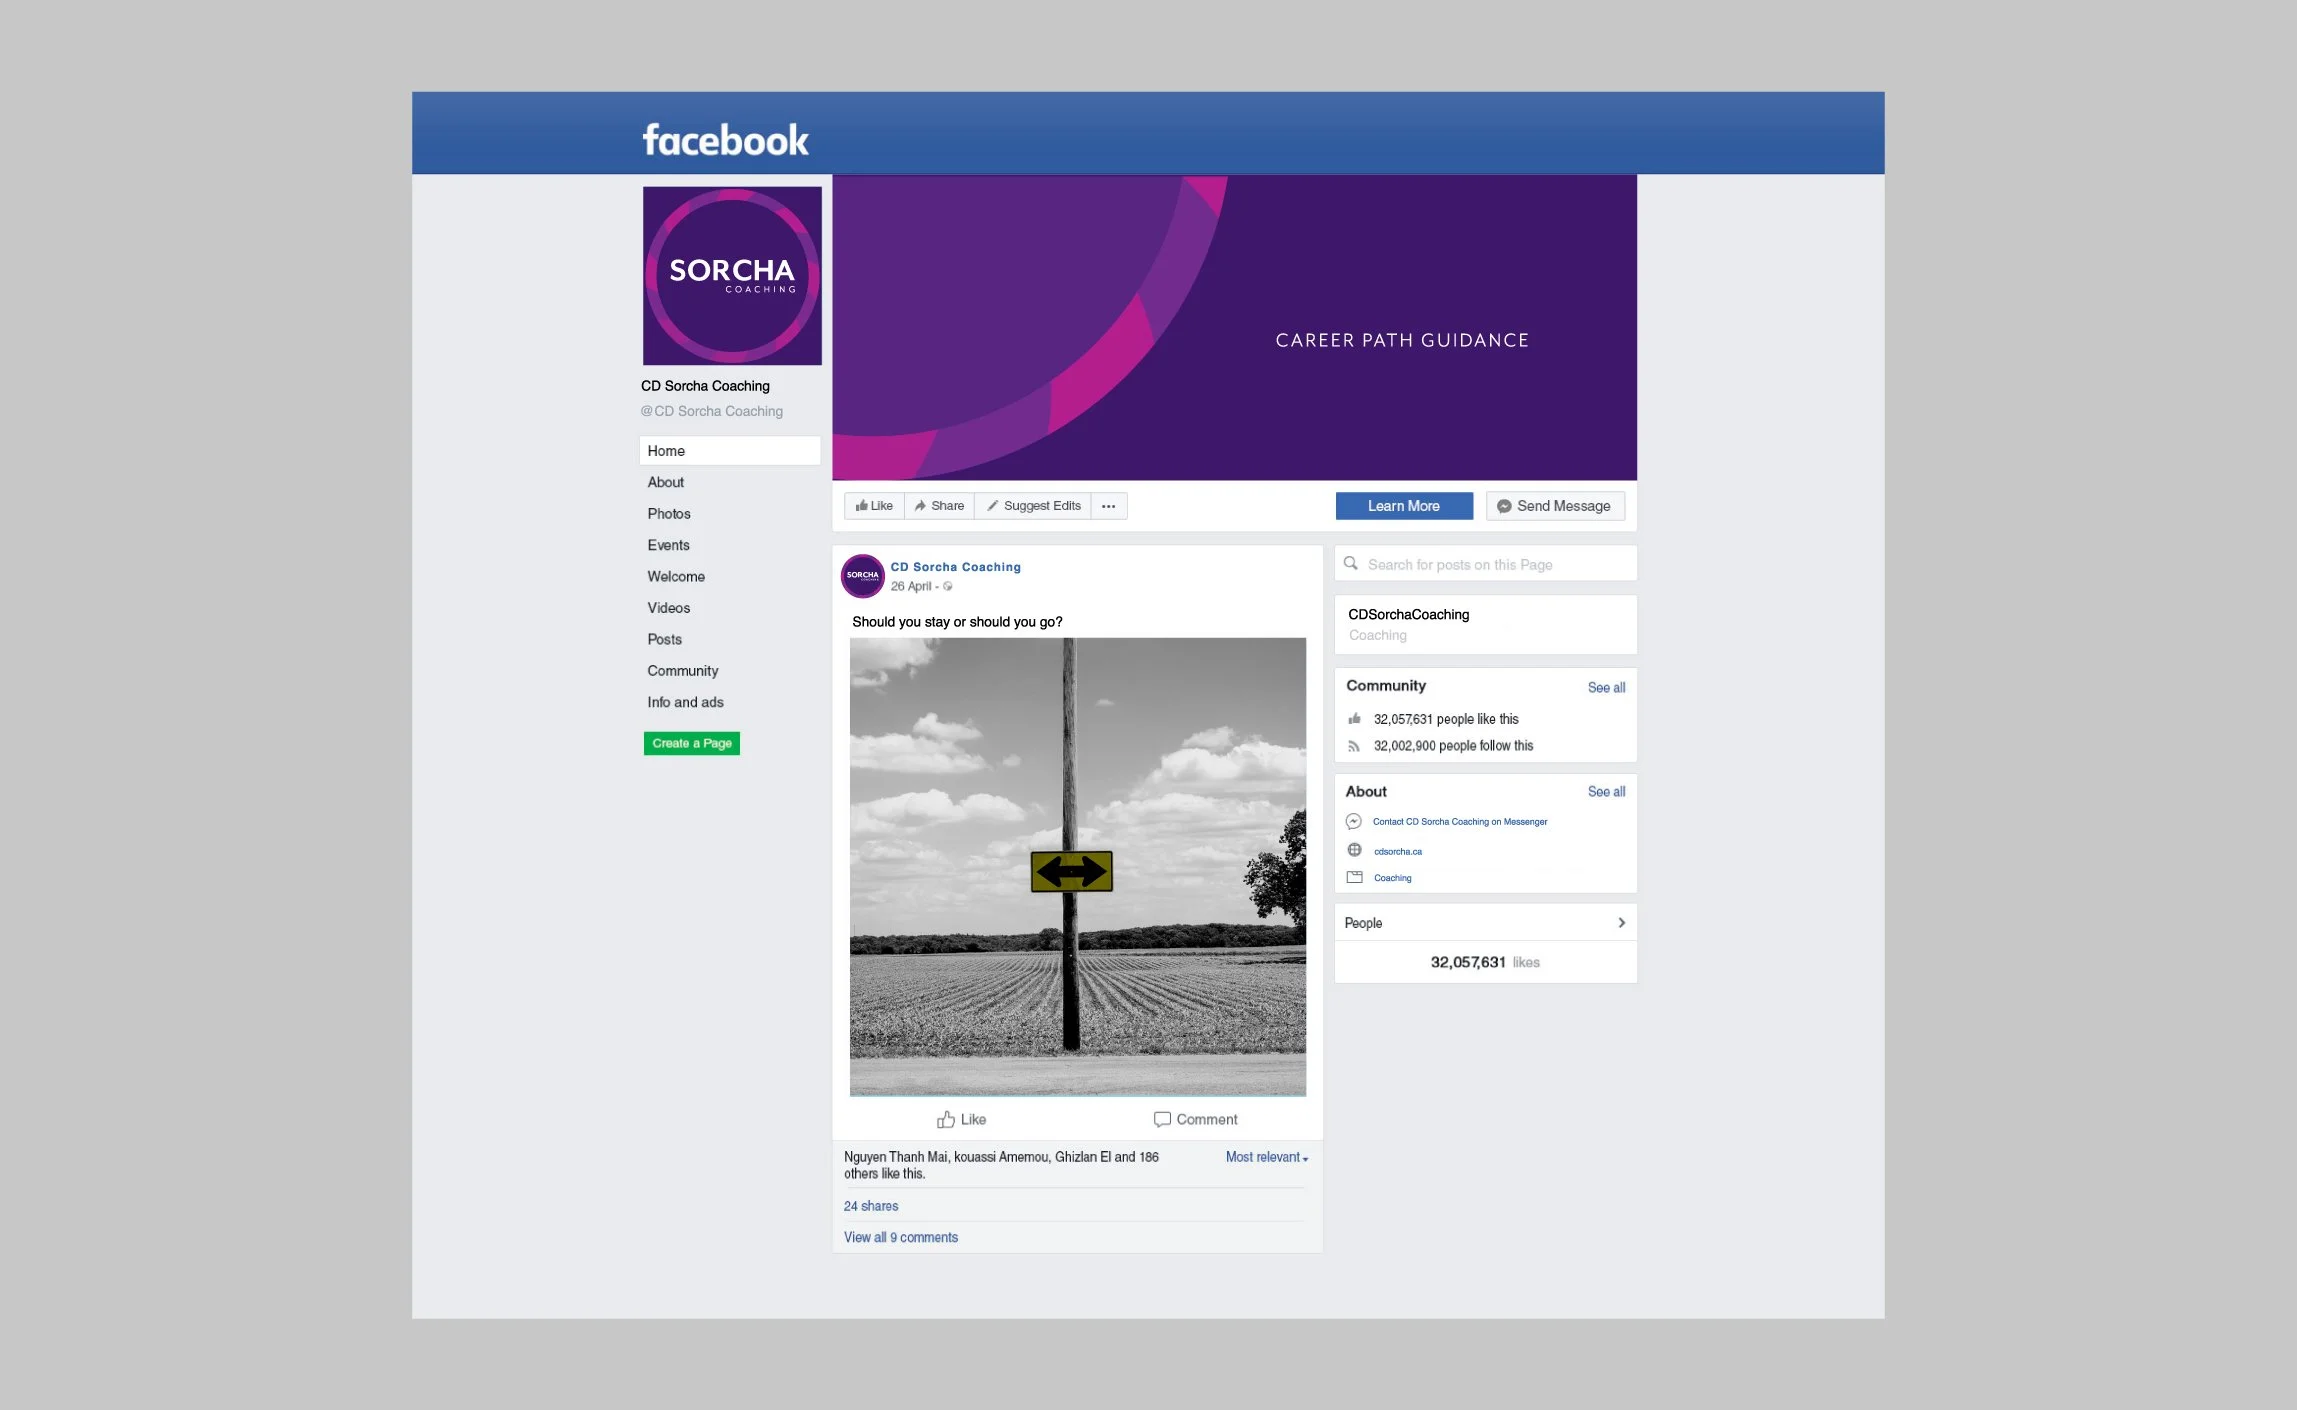Screen dimensions: 2297x1410
Task: Click the globe icon next to cdsorcha.ca
Action: tap(1355, 849)
